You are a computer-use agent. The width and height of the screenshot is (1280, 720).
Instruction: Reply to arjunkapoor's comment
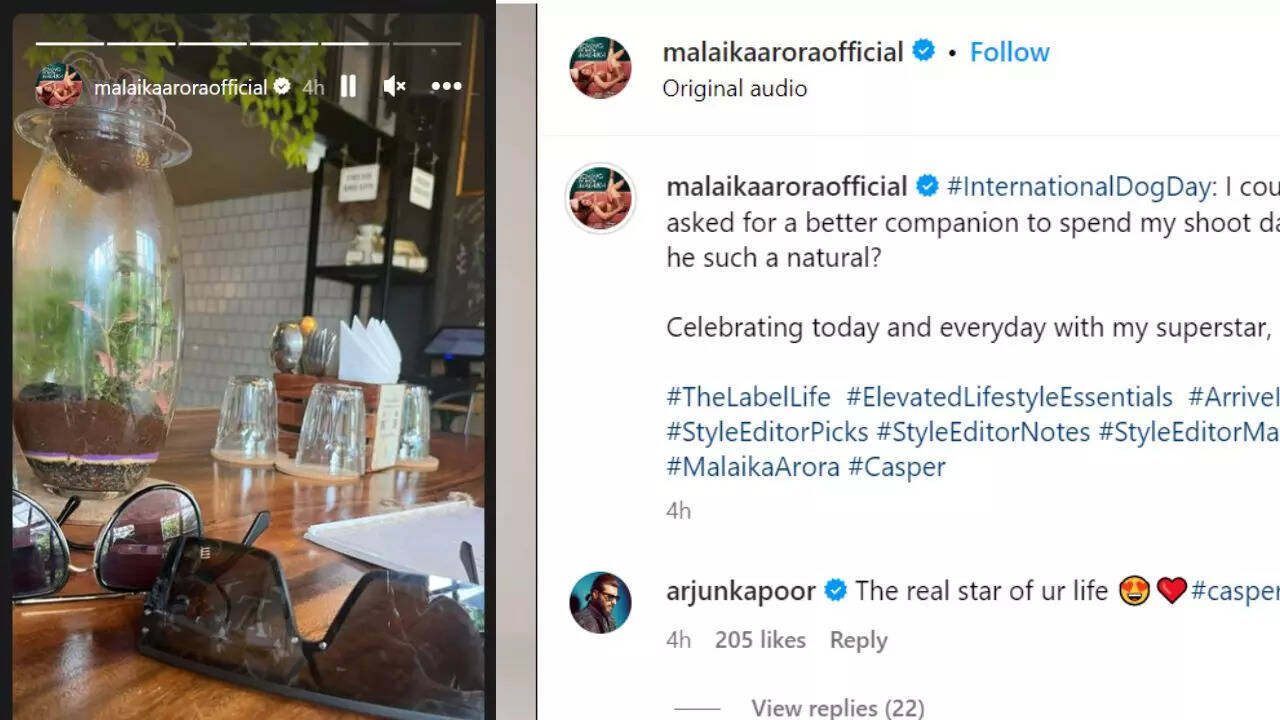(x=858, y=640)
